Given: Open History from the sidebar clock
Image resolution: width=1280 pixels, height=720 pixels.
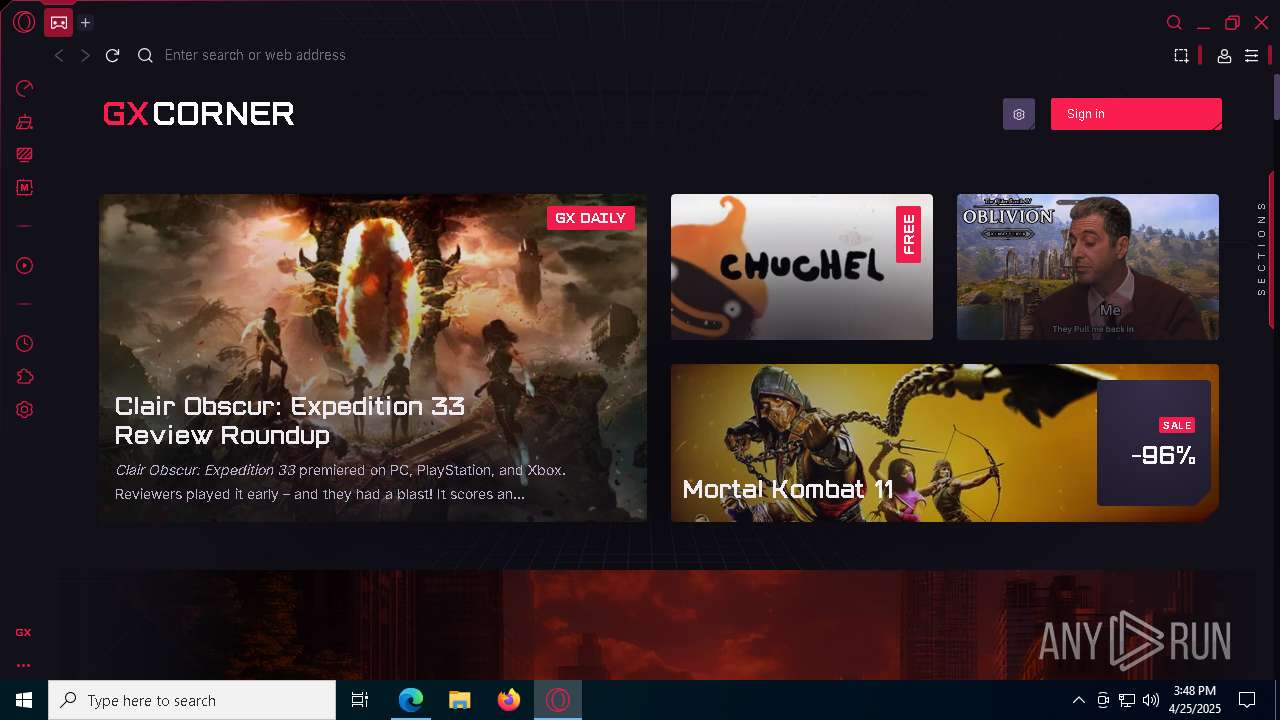Looking at the screenshot, I should [x=25, y=344].
